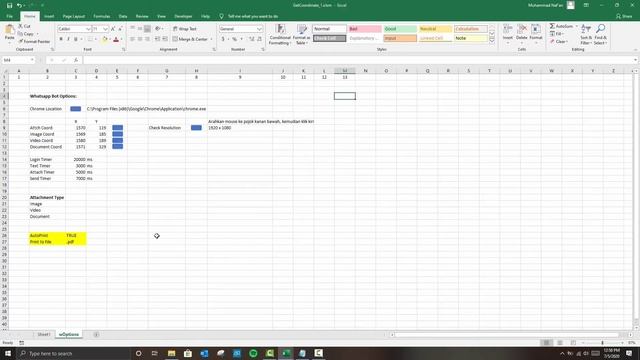This screenshot has width=640, height=360.
Task: Toggle underline formatting
Action: click(76, 39)
